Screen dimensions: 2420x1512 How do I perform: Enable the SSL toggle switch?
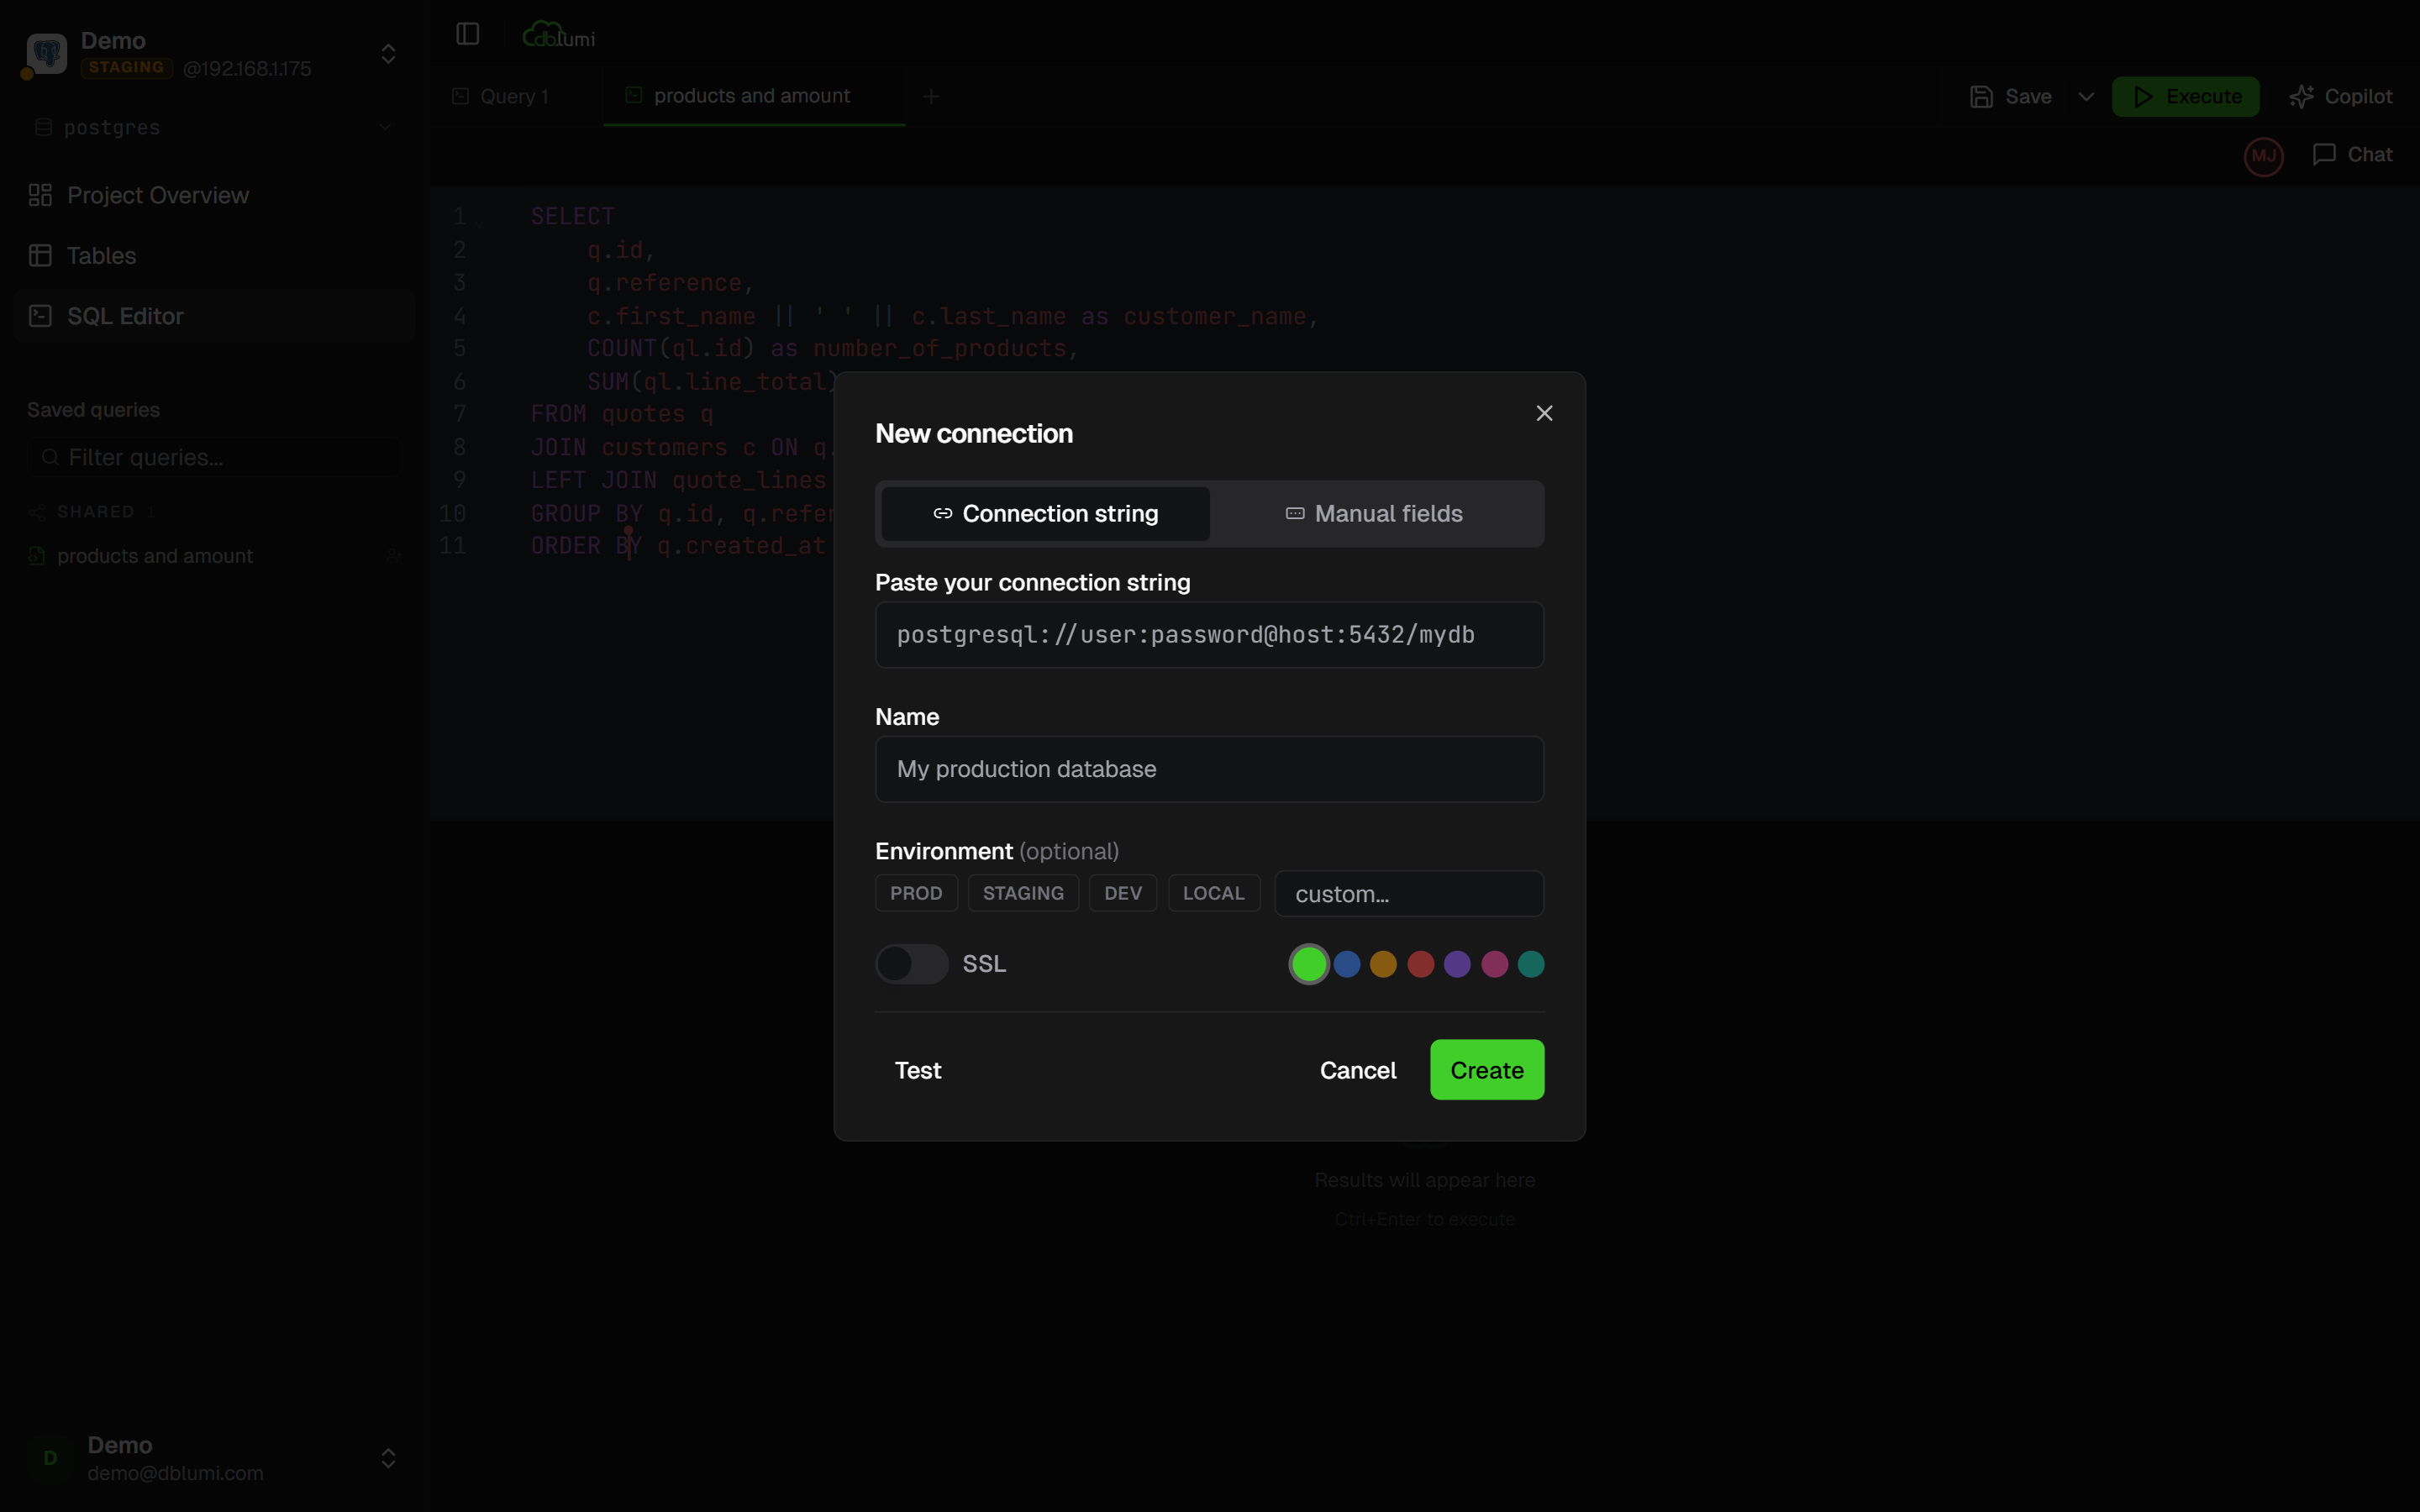(x=911, y=964)
